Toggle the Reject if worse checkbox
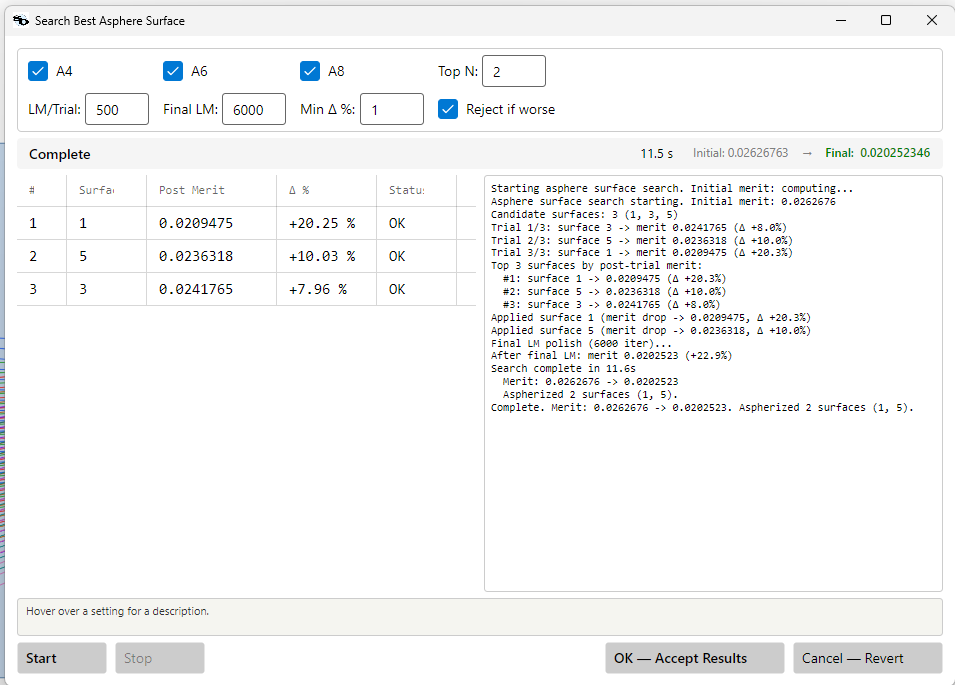 448,109
